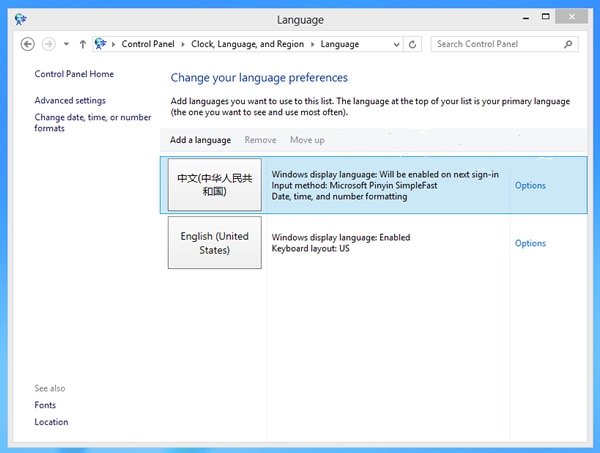The width and height of the screenshot is (600, 453).
Task: Open the recent locations dropdown arrow
Action: point(65,44)
